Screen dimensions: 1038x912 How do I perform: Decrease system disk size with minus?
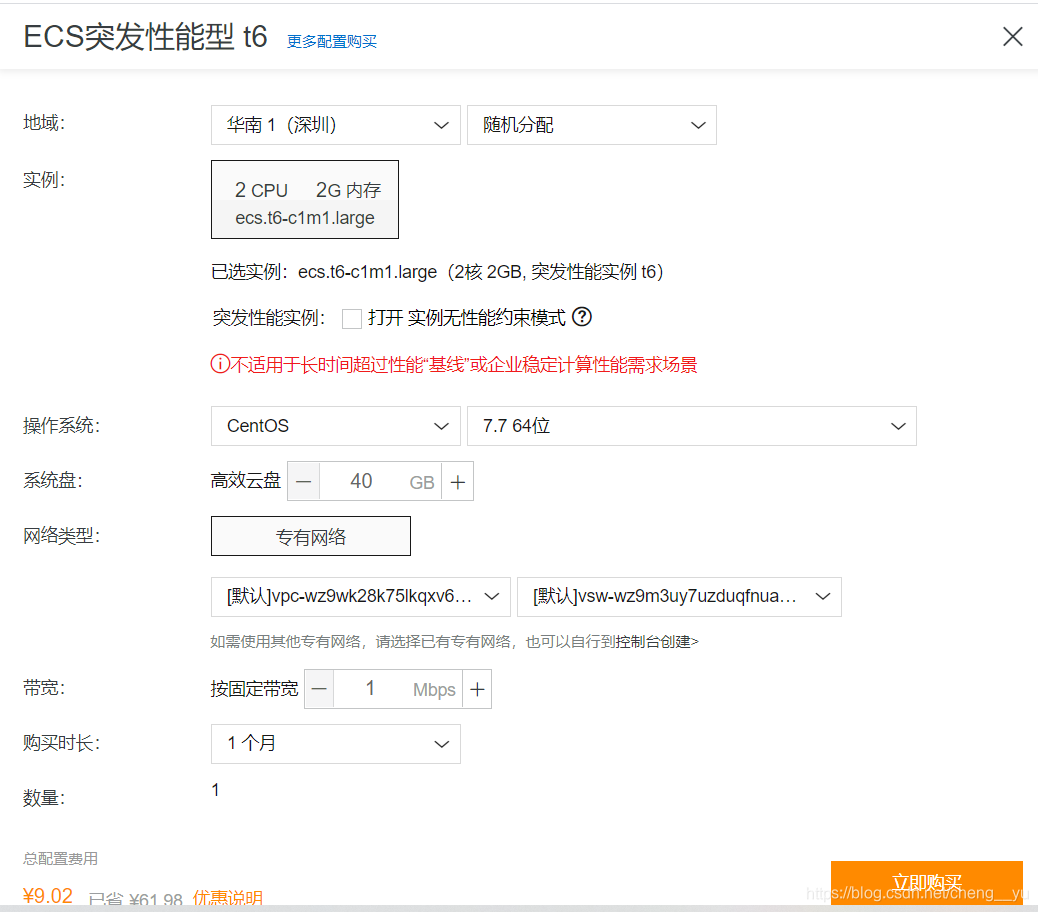[304, 481]
